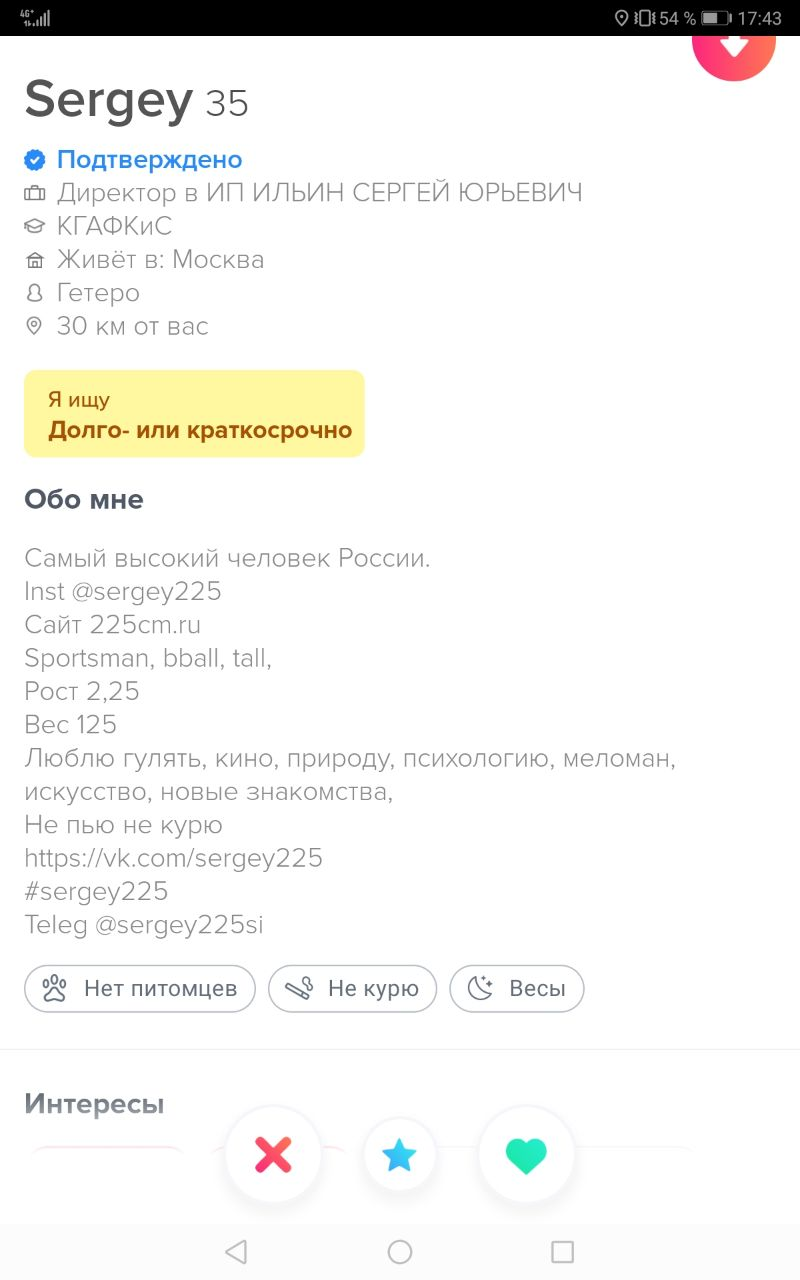Tap the location pin distance icon
The width and height of the screenshot is (800, 1280).
click(35, 326)
